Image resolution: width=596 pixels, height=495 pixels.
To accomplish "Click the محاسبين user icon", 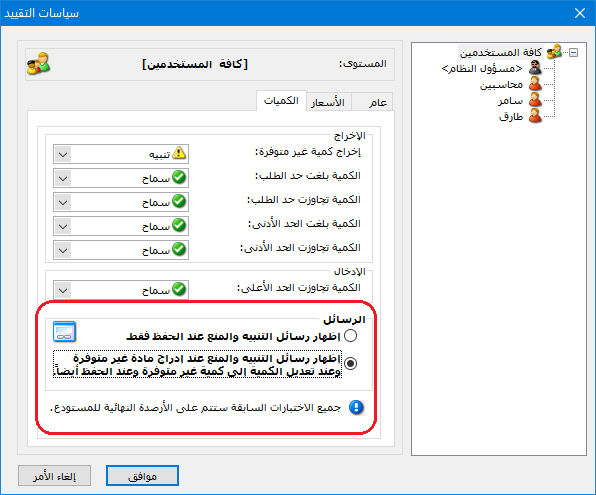I will [535, 84].
